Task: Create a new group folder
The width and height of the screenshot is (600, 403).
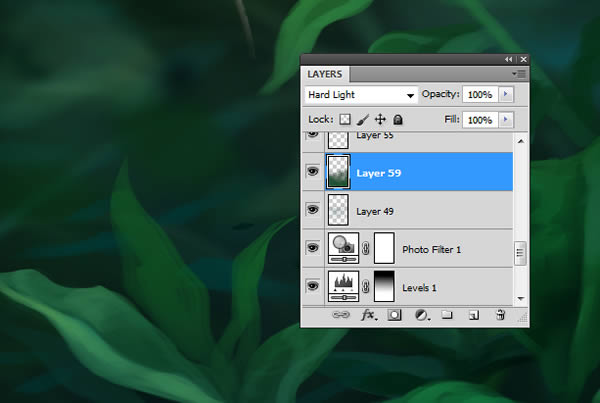Action: [x=447, y=315]
